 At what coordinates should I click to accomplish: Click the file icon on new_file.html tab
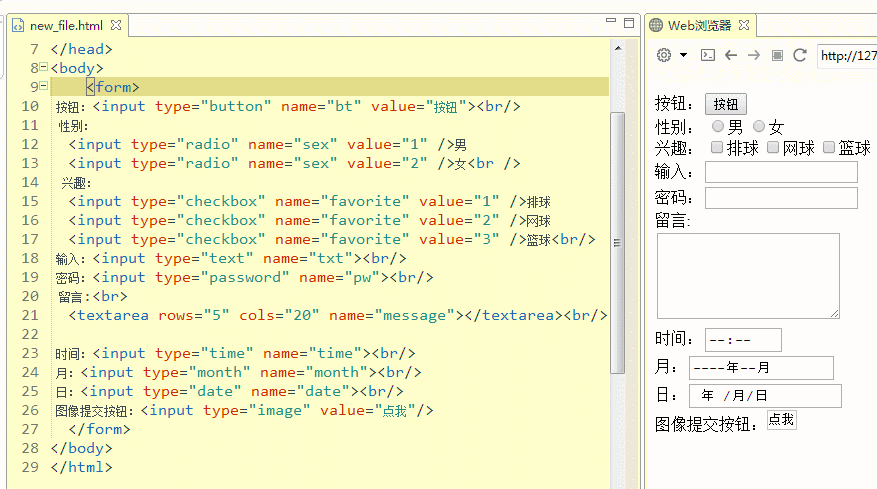18,26
